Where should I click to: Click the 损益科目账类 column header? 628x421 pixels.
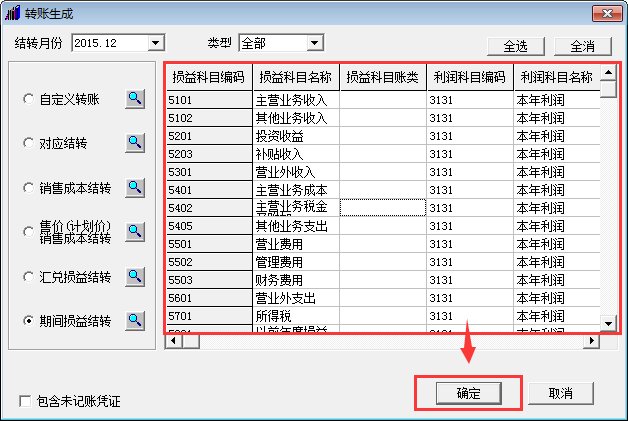pos(383,77)
